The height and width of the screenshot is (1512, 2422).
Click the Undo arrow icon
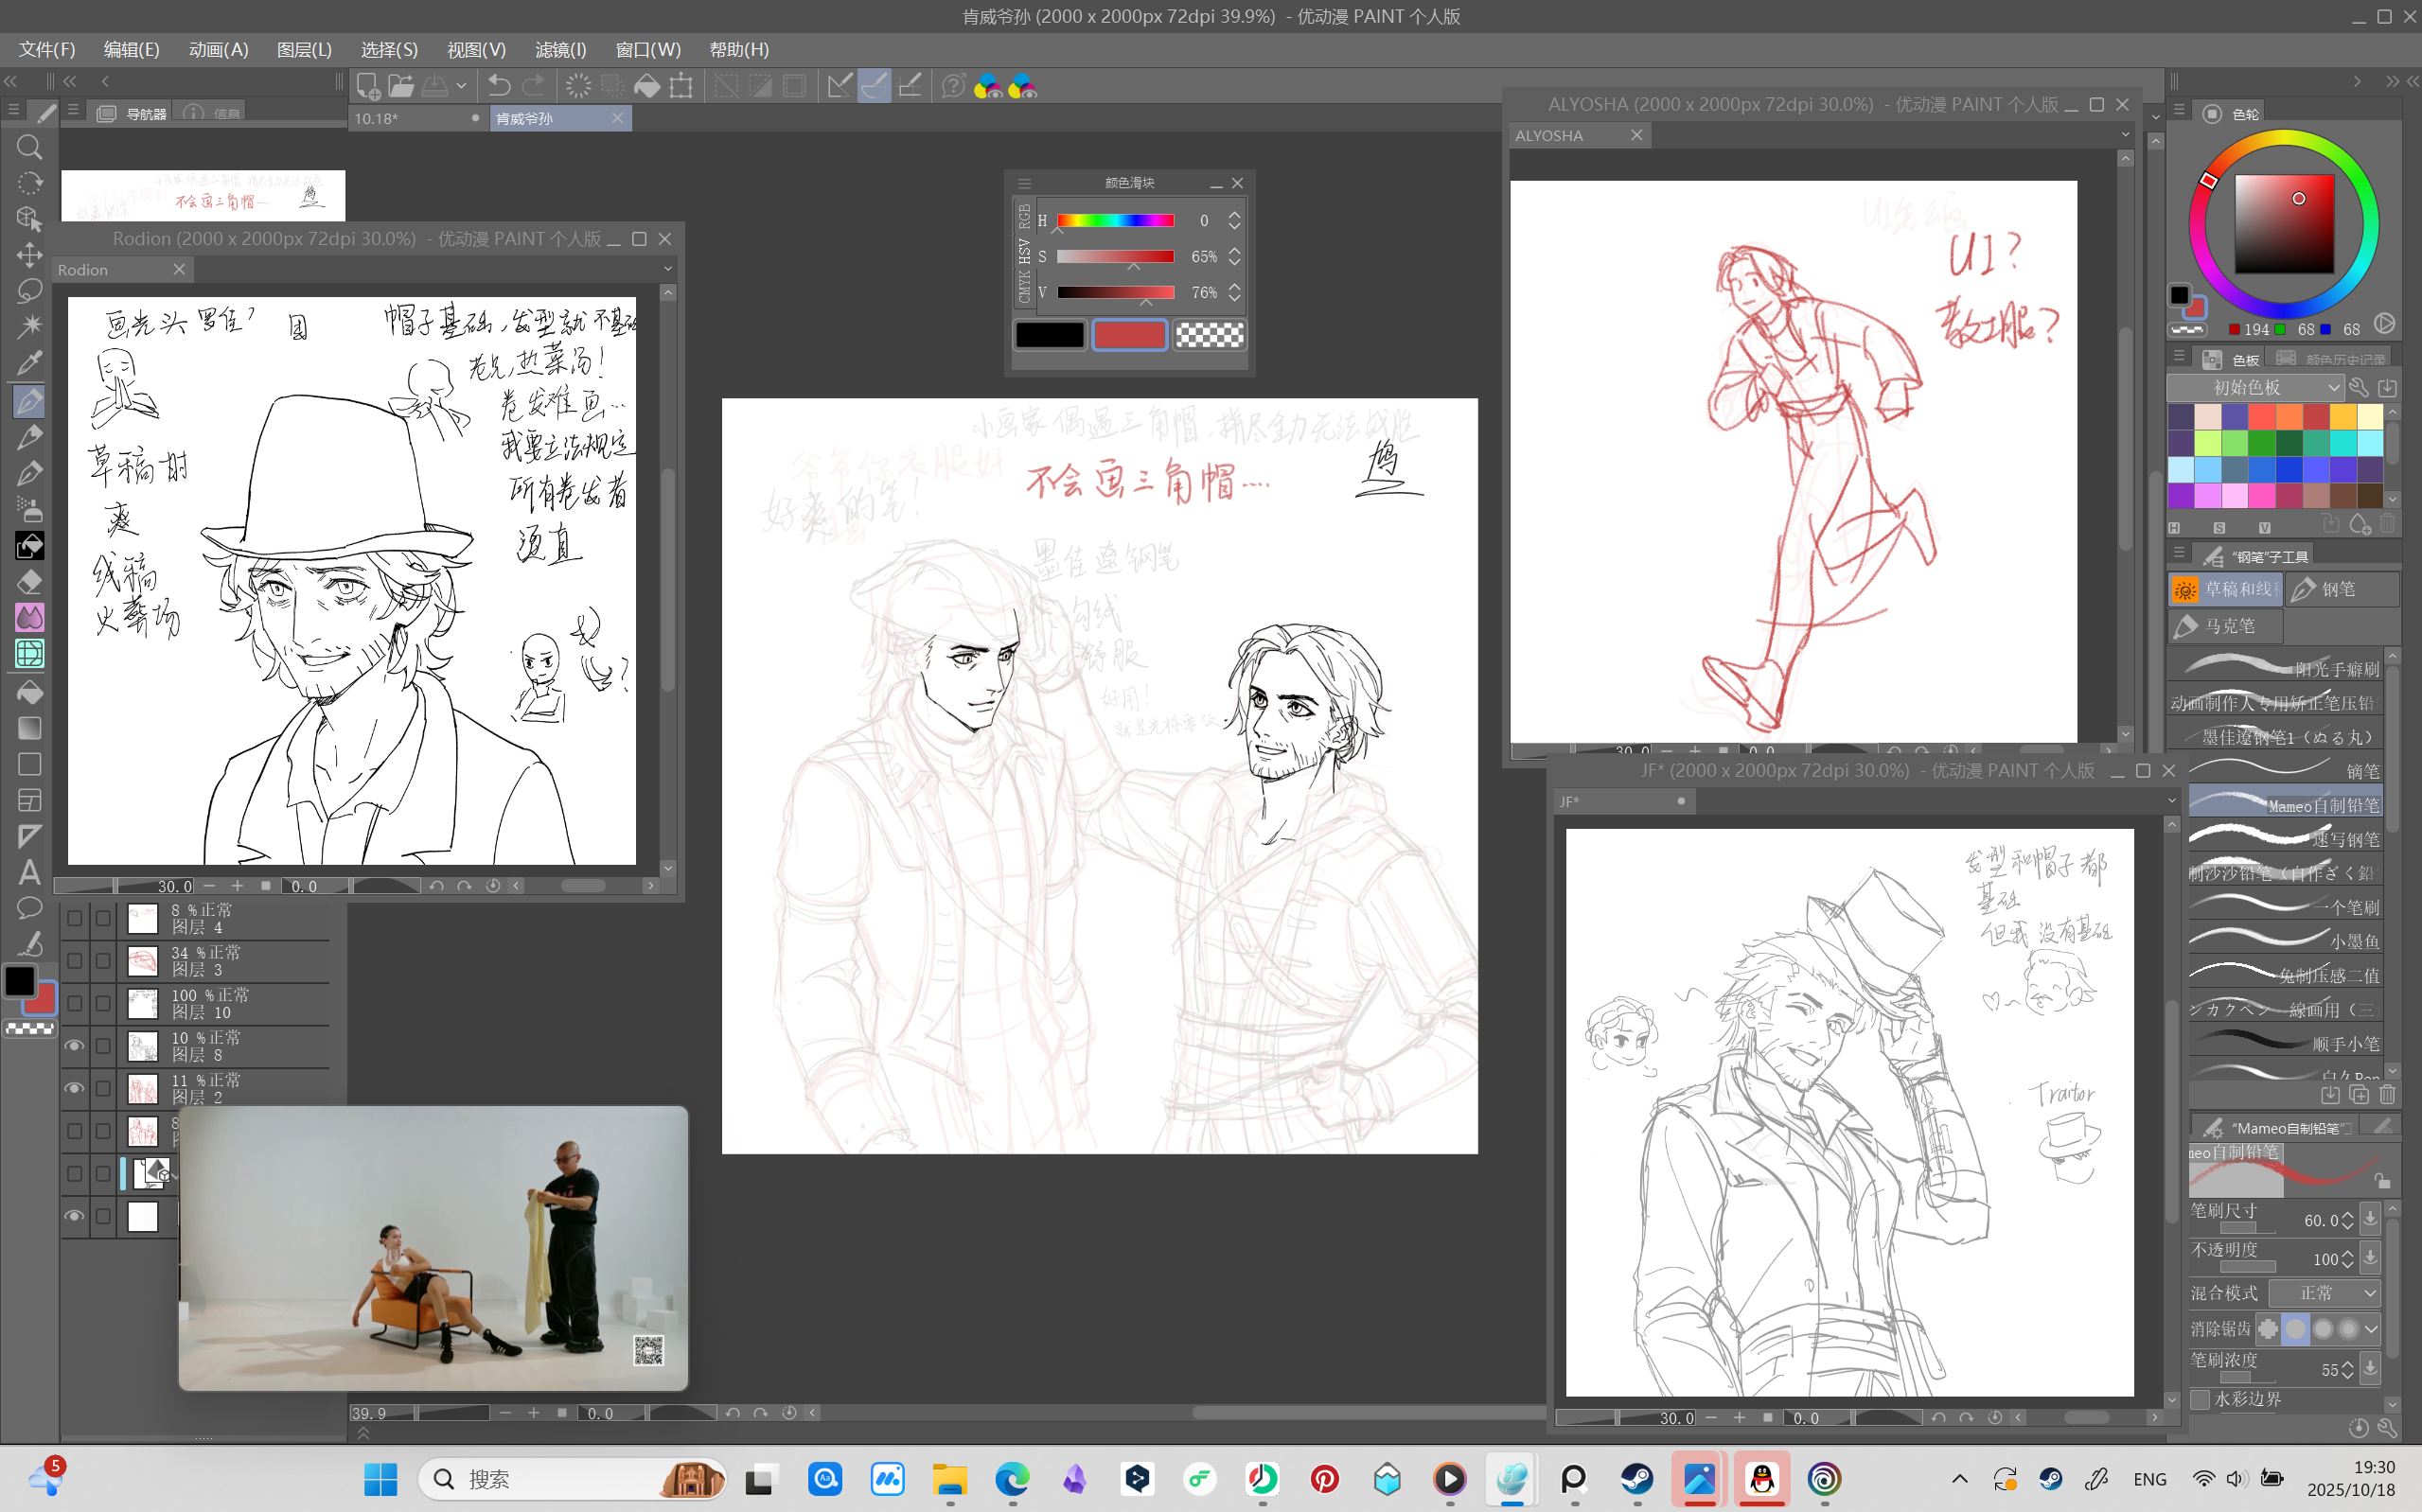tap(499, 86)
